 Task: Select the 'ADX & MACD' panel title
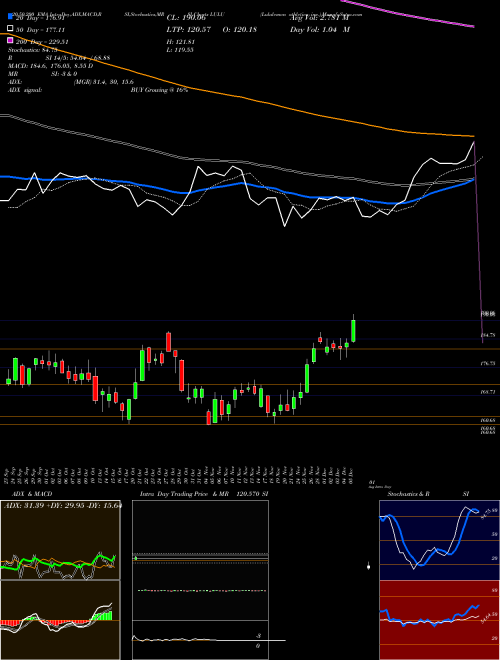(x=32, y=494)
